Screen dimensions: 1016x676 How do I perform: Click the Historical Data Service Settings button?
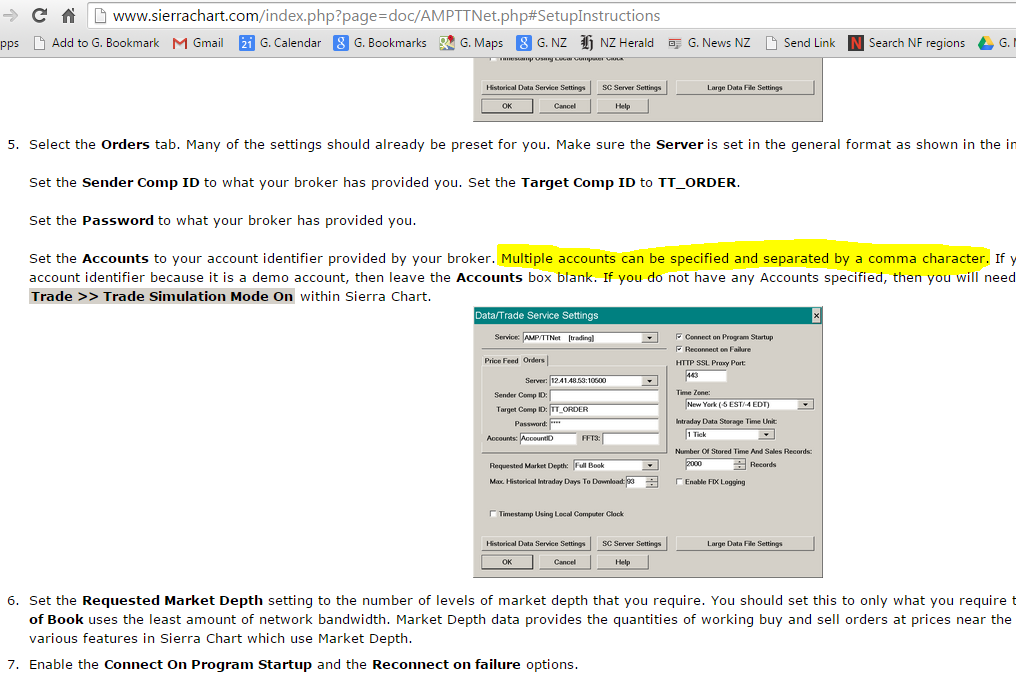[x=536, y=544]
